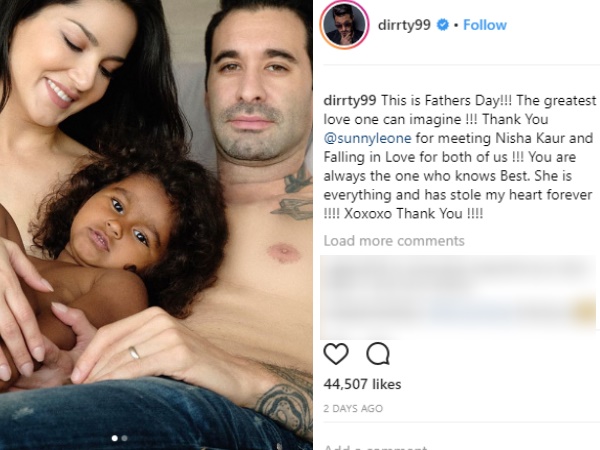The image size is (600, 450).
Task: Expand Load more comments
Action: click(x=394, y=241)
